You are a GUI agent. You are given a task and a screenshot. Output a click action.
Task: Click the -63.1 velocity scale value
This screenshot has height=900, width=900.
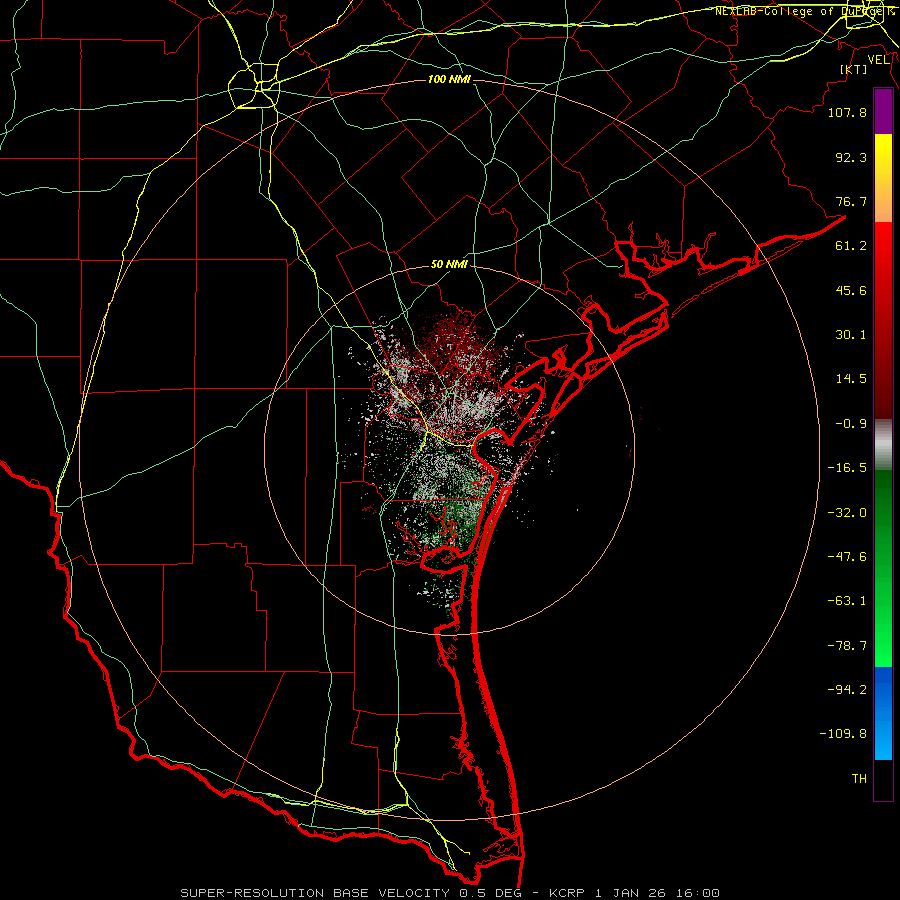pos(847,601)
